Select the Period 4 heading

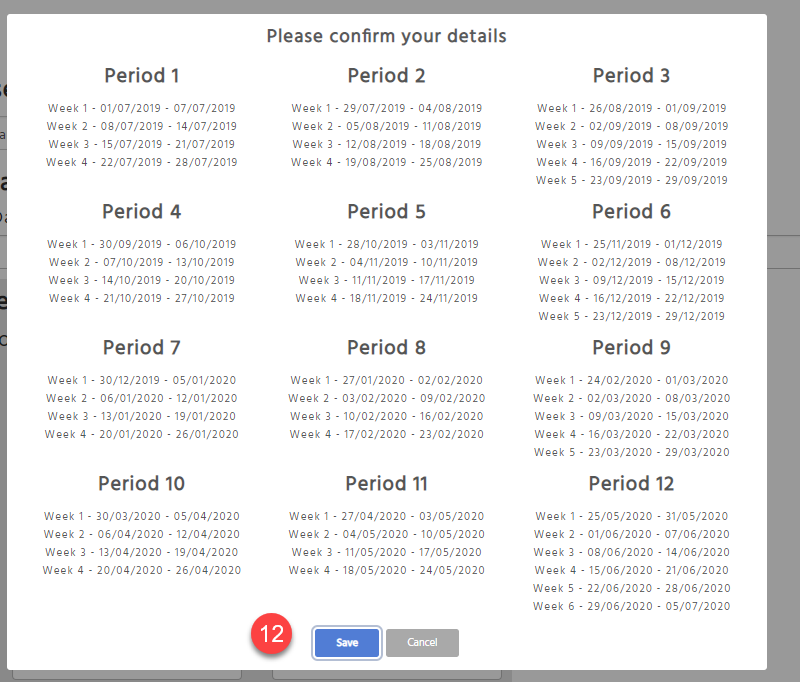point(142,212)
